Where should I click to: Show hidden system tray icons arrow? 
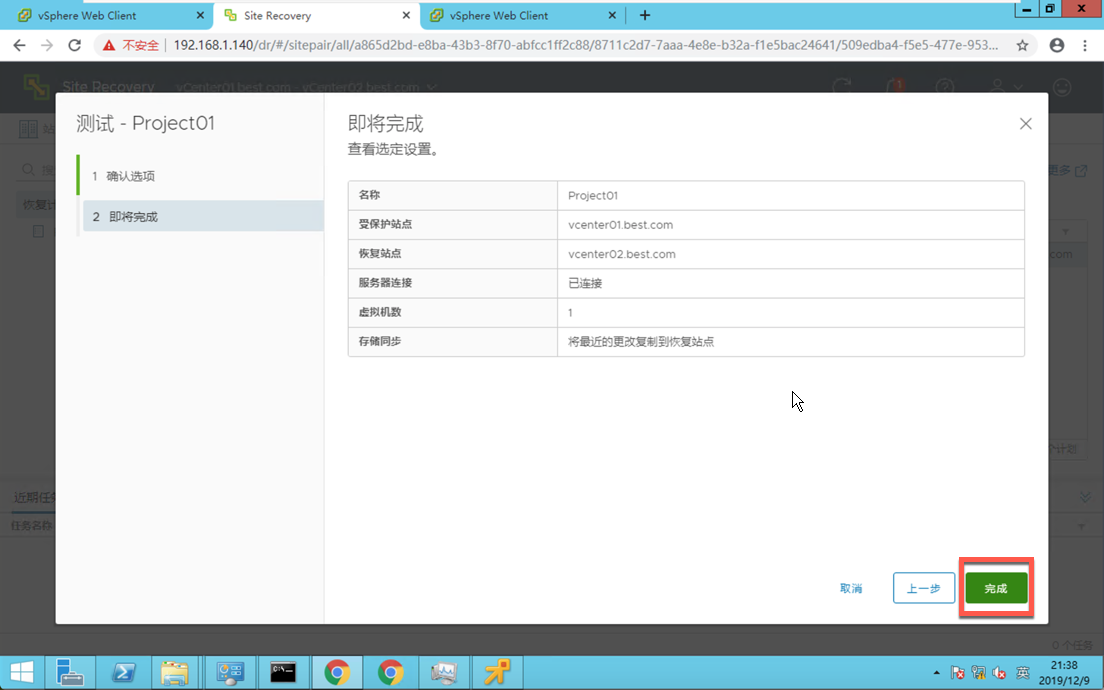[x=936, y=673]
